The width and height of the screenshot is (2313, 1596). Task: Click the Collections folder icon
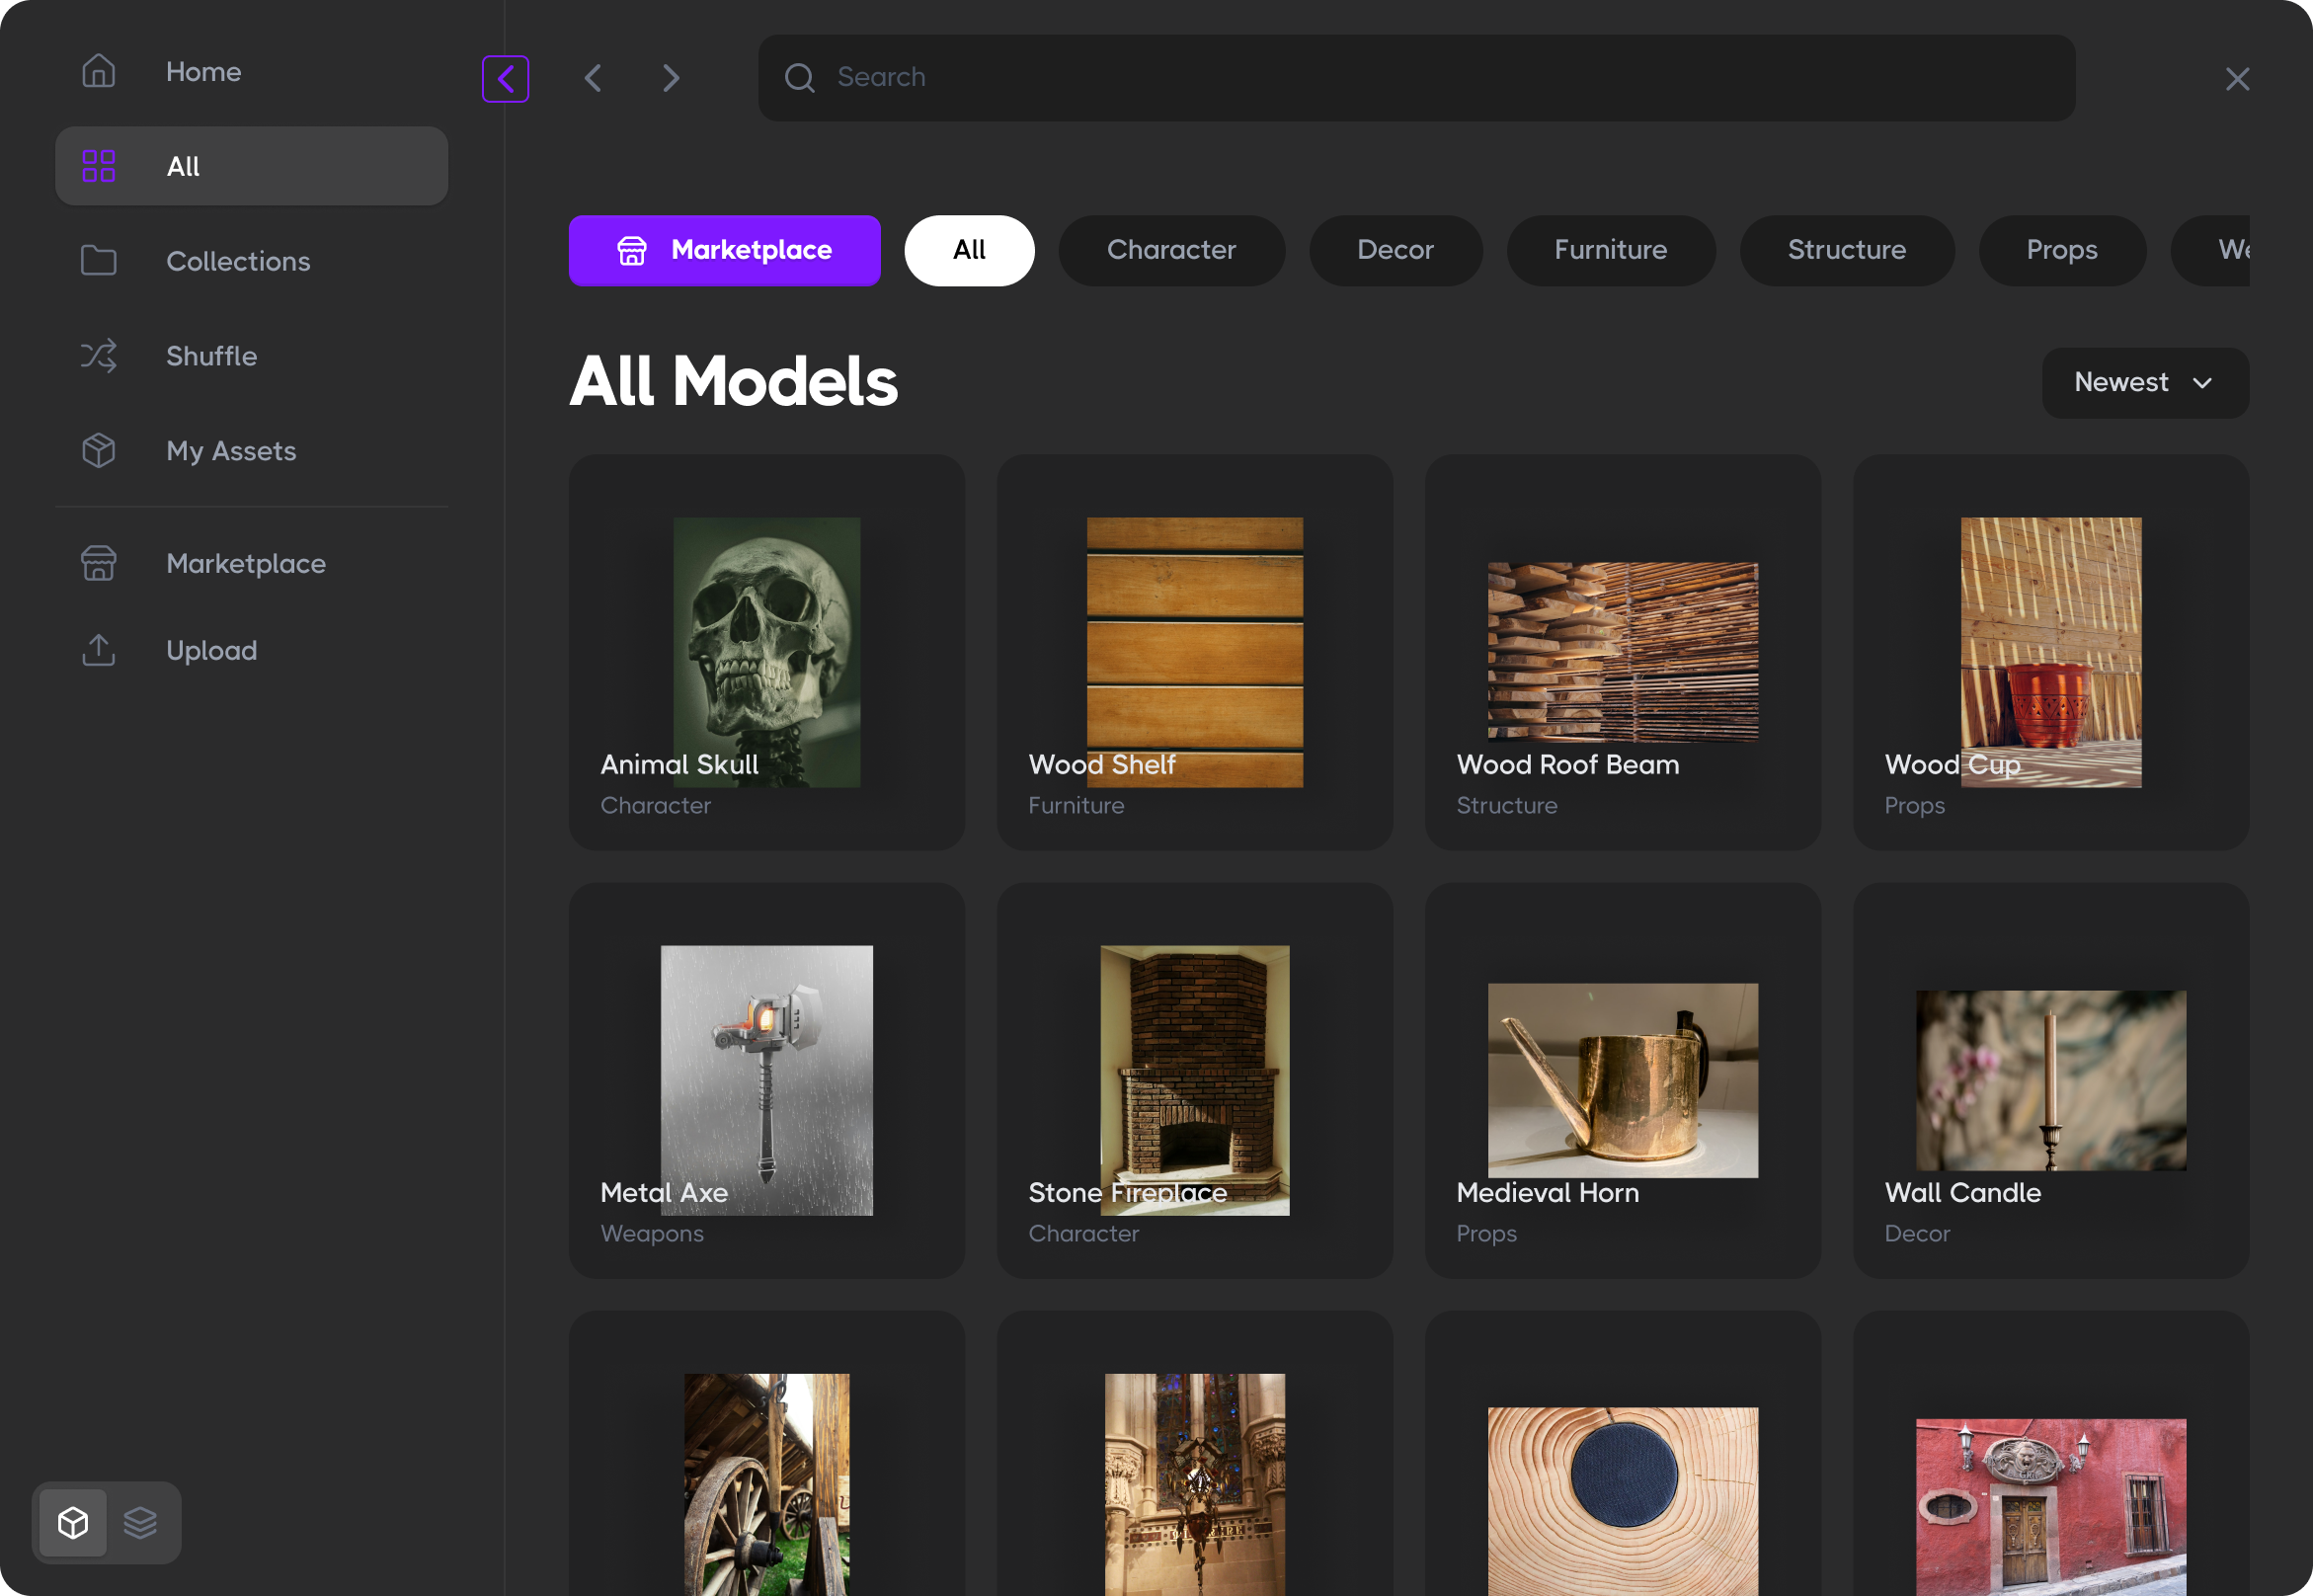[98, 260]
